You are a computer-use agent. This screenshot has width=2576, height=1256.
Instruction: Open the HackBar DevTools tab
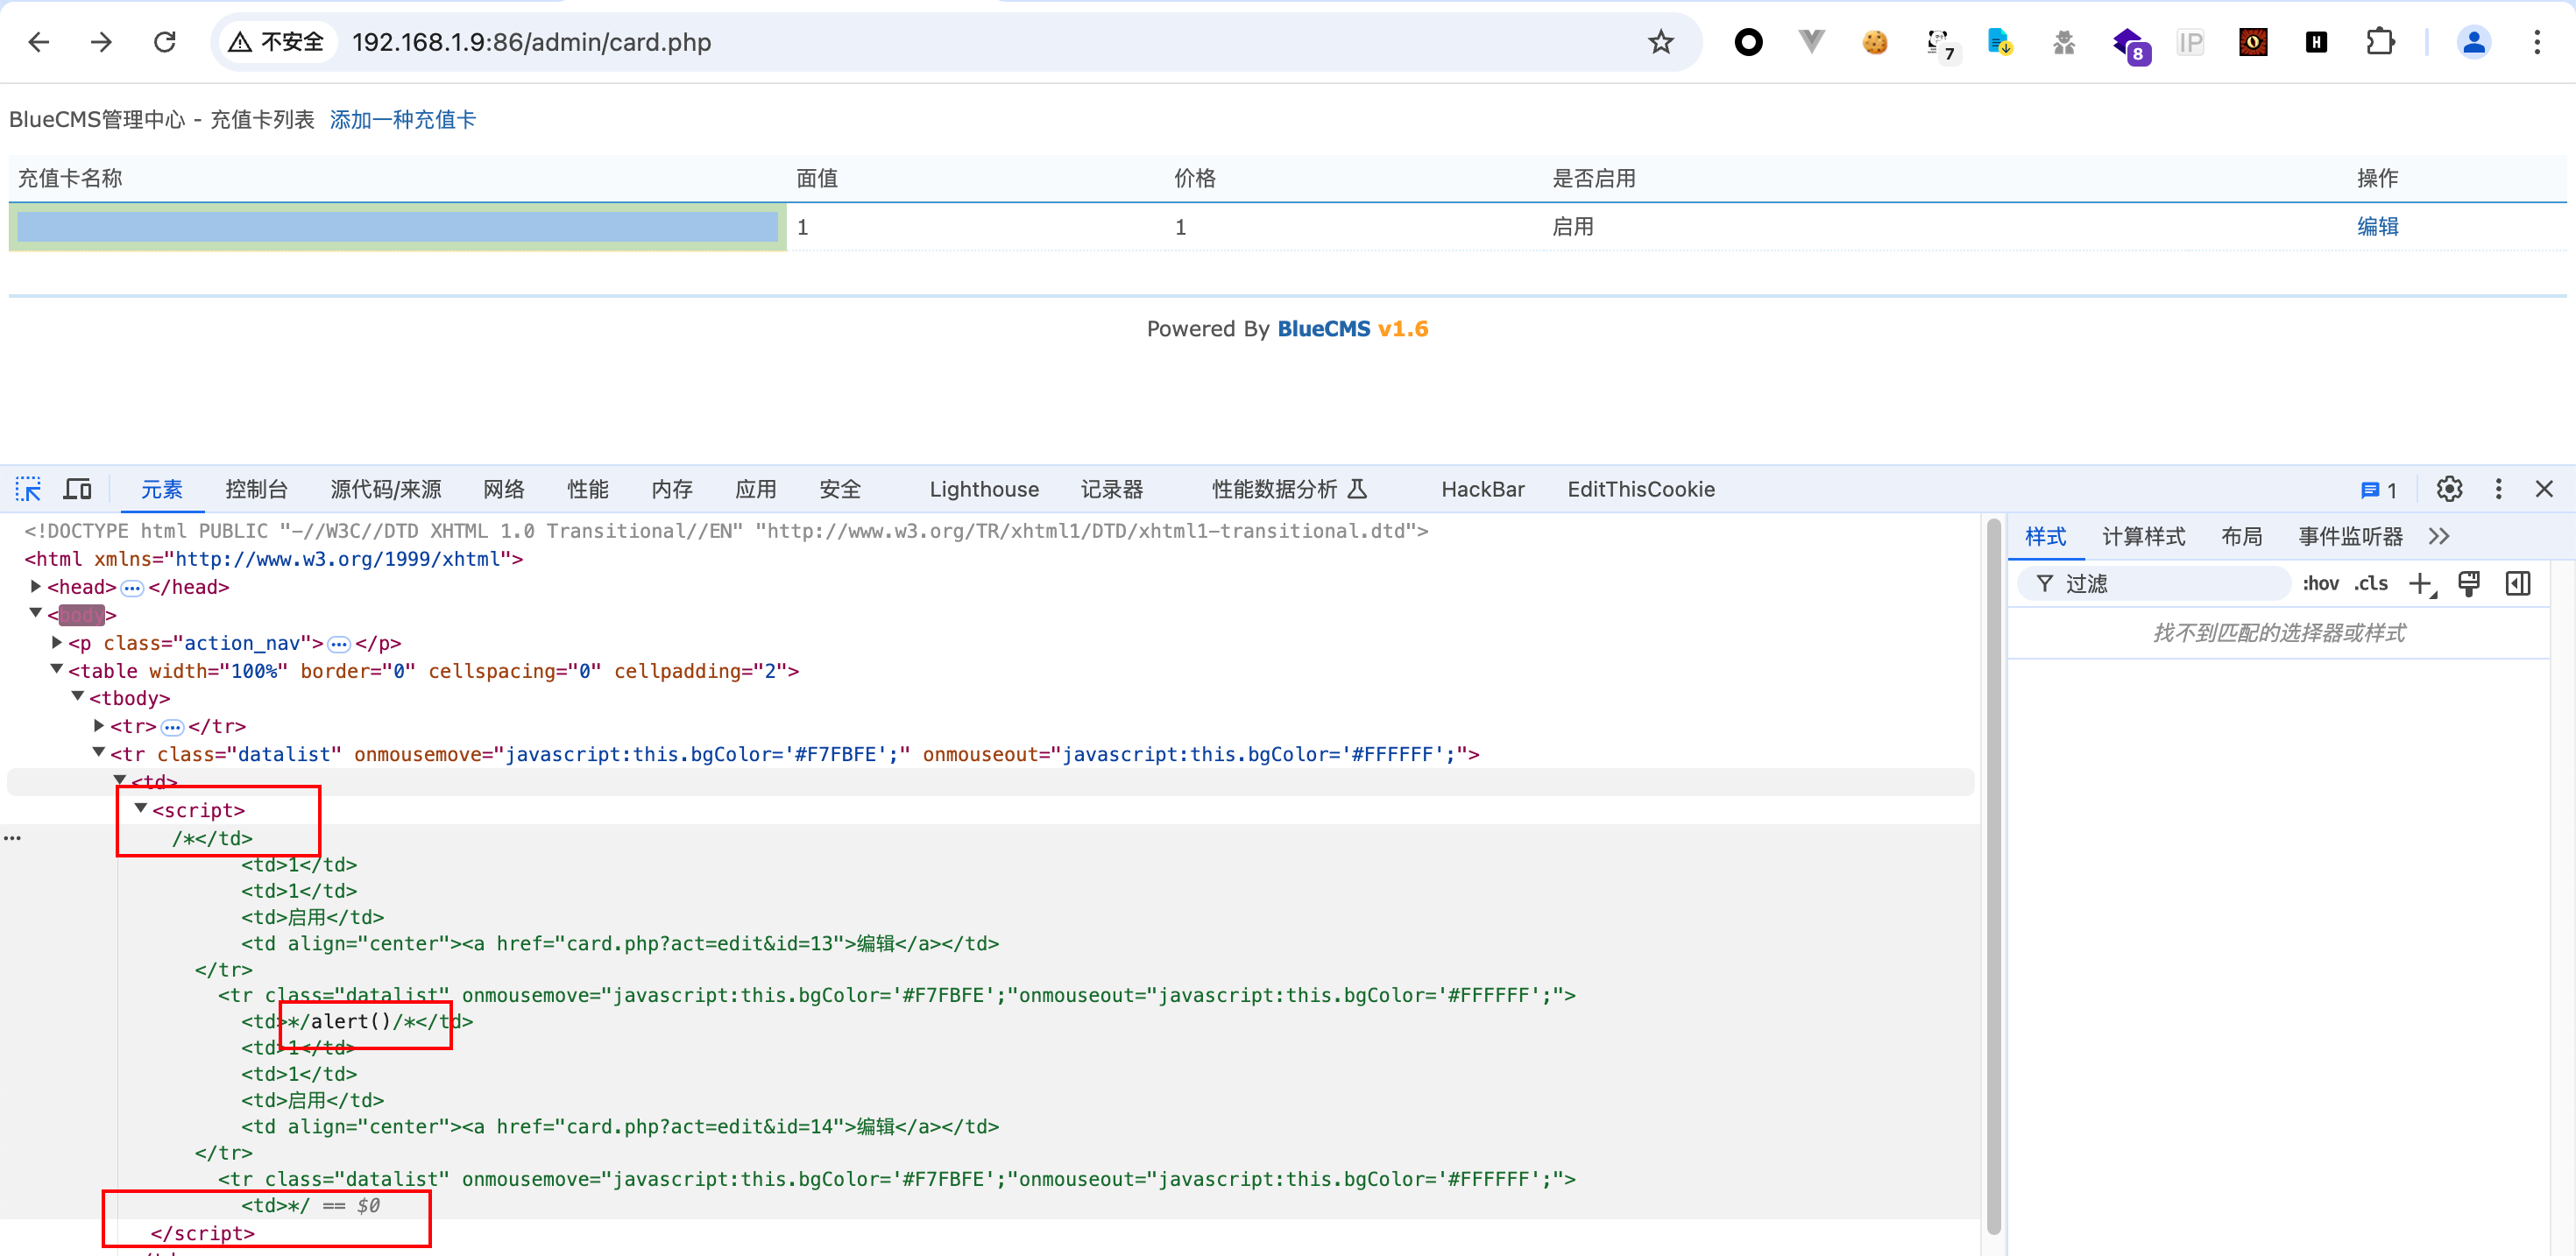1482,489
